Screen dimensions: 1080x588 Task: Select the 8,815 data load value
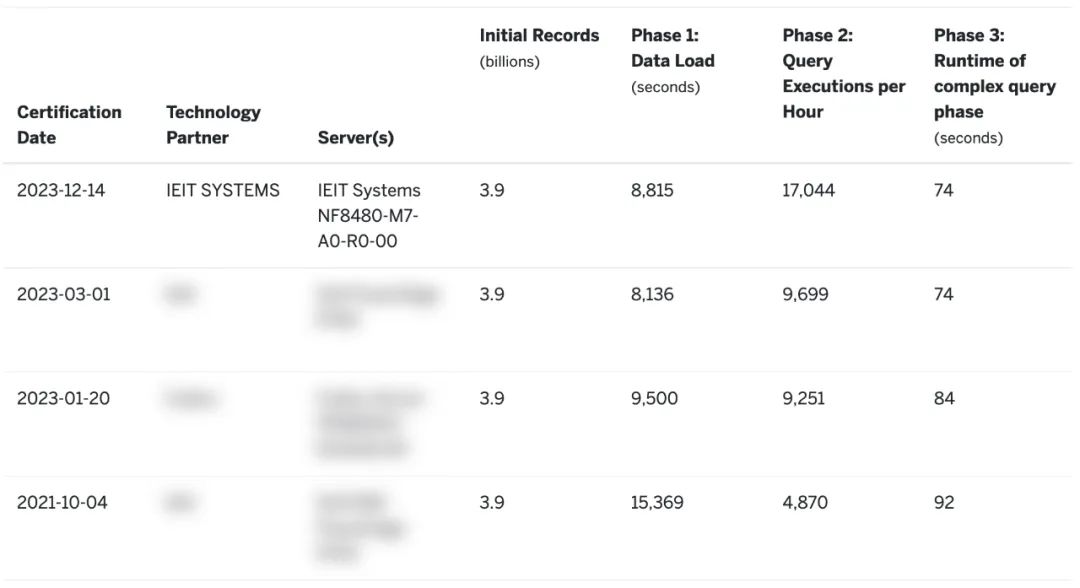[653, 190]
